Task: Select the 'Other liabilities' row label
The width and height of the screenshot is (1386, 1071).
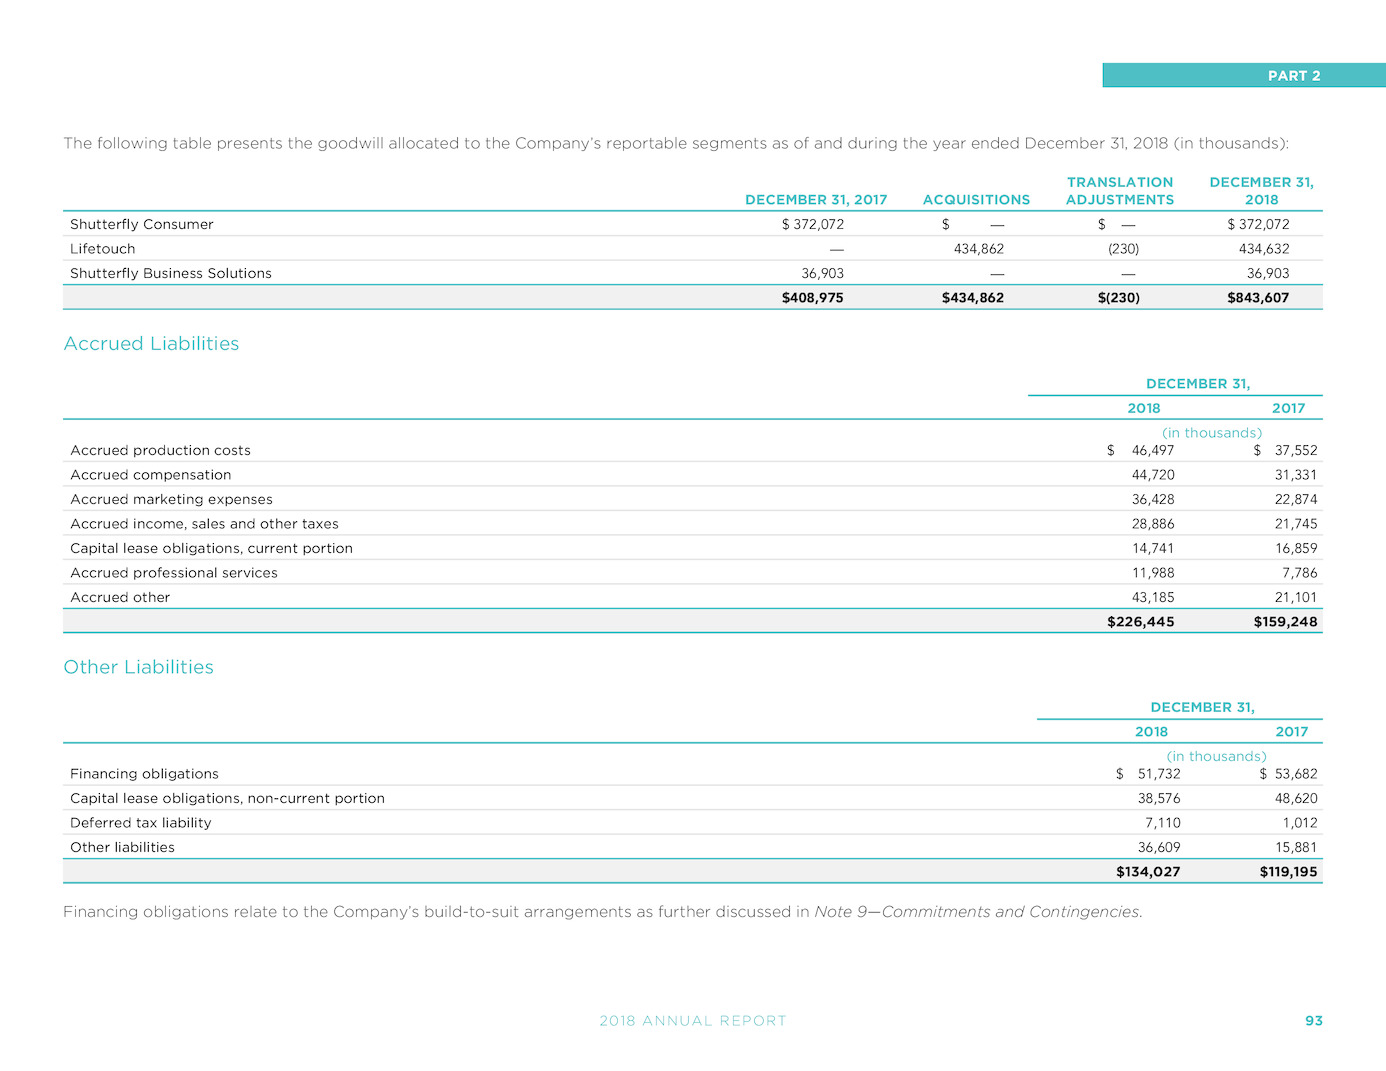Action: (122, 847)
